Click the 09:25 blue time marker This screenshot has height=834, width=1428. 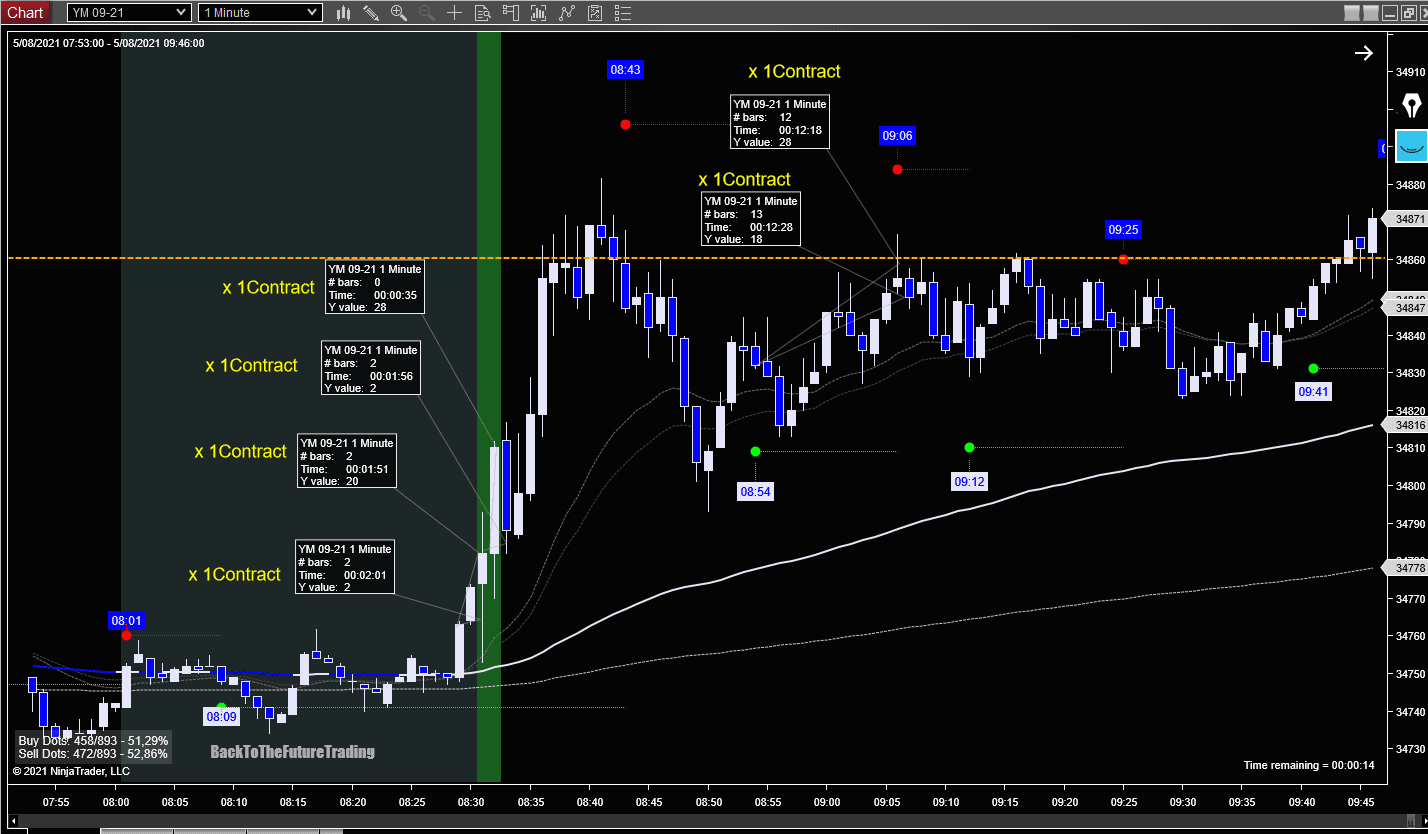1123,230
